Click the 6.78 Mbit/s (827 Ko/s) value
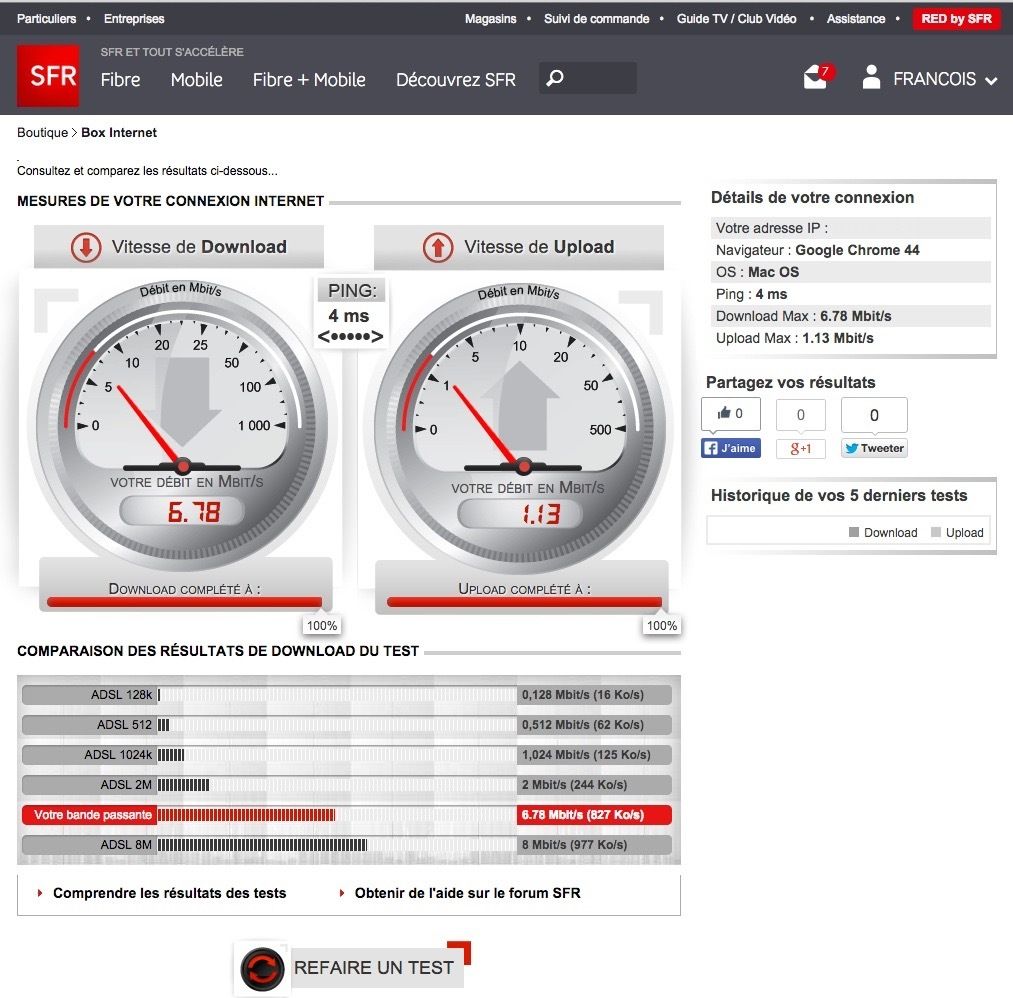 click(x=583, y=815)
